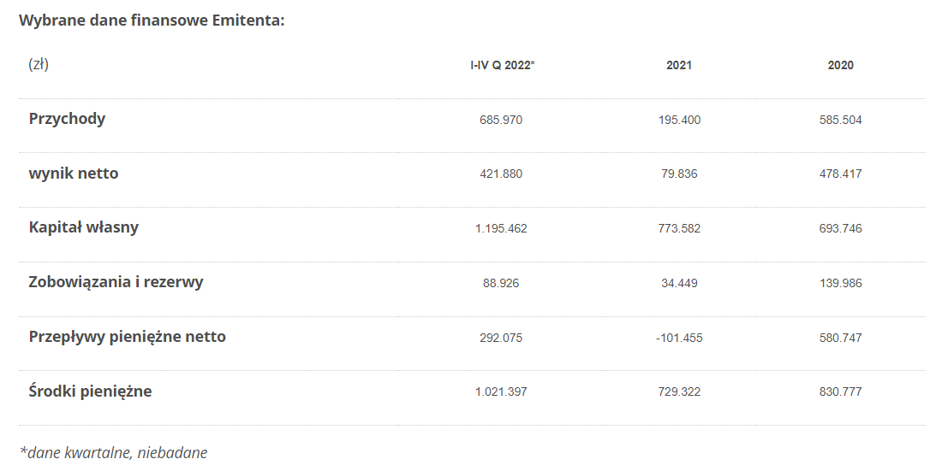The height and width of the screenshot is (471, 948).
Task: Click the 2020 revenue value 585.504
Action: (840, 120)
